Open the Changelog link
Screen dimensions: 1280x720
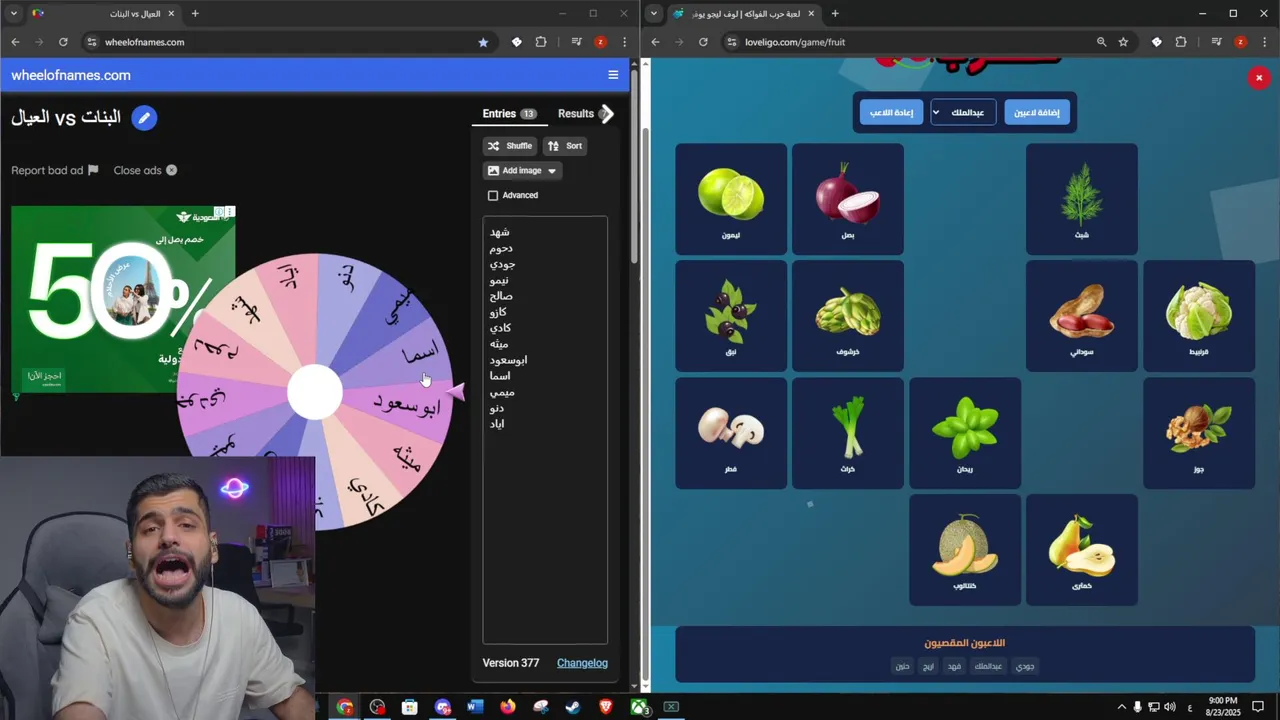(x=582, y=663)
